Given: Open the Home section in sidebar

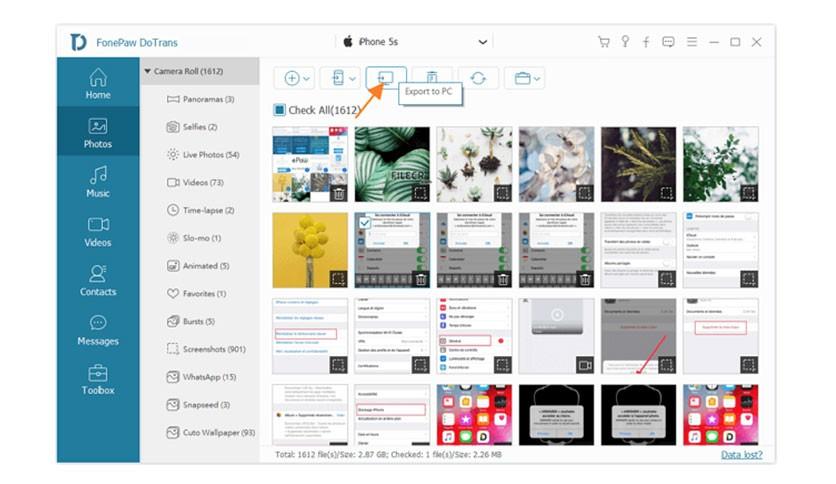Looking at the screenshot, I should point(98,84).
